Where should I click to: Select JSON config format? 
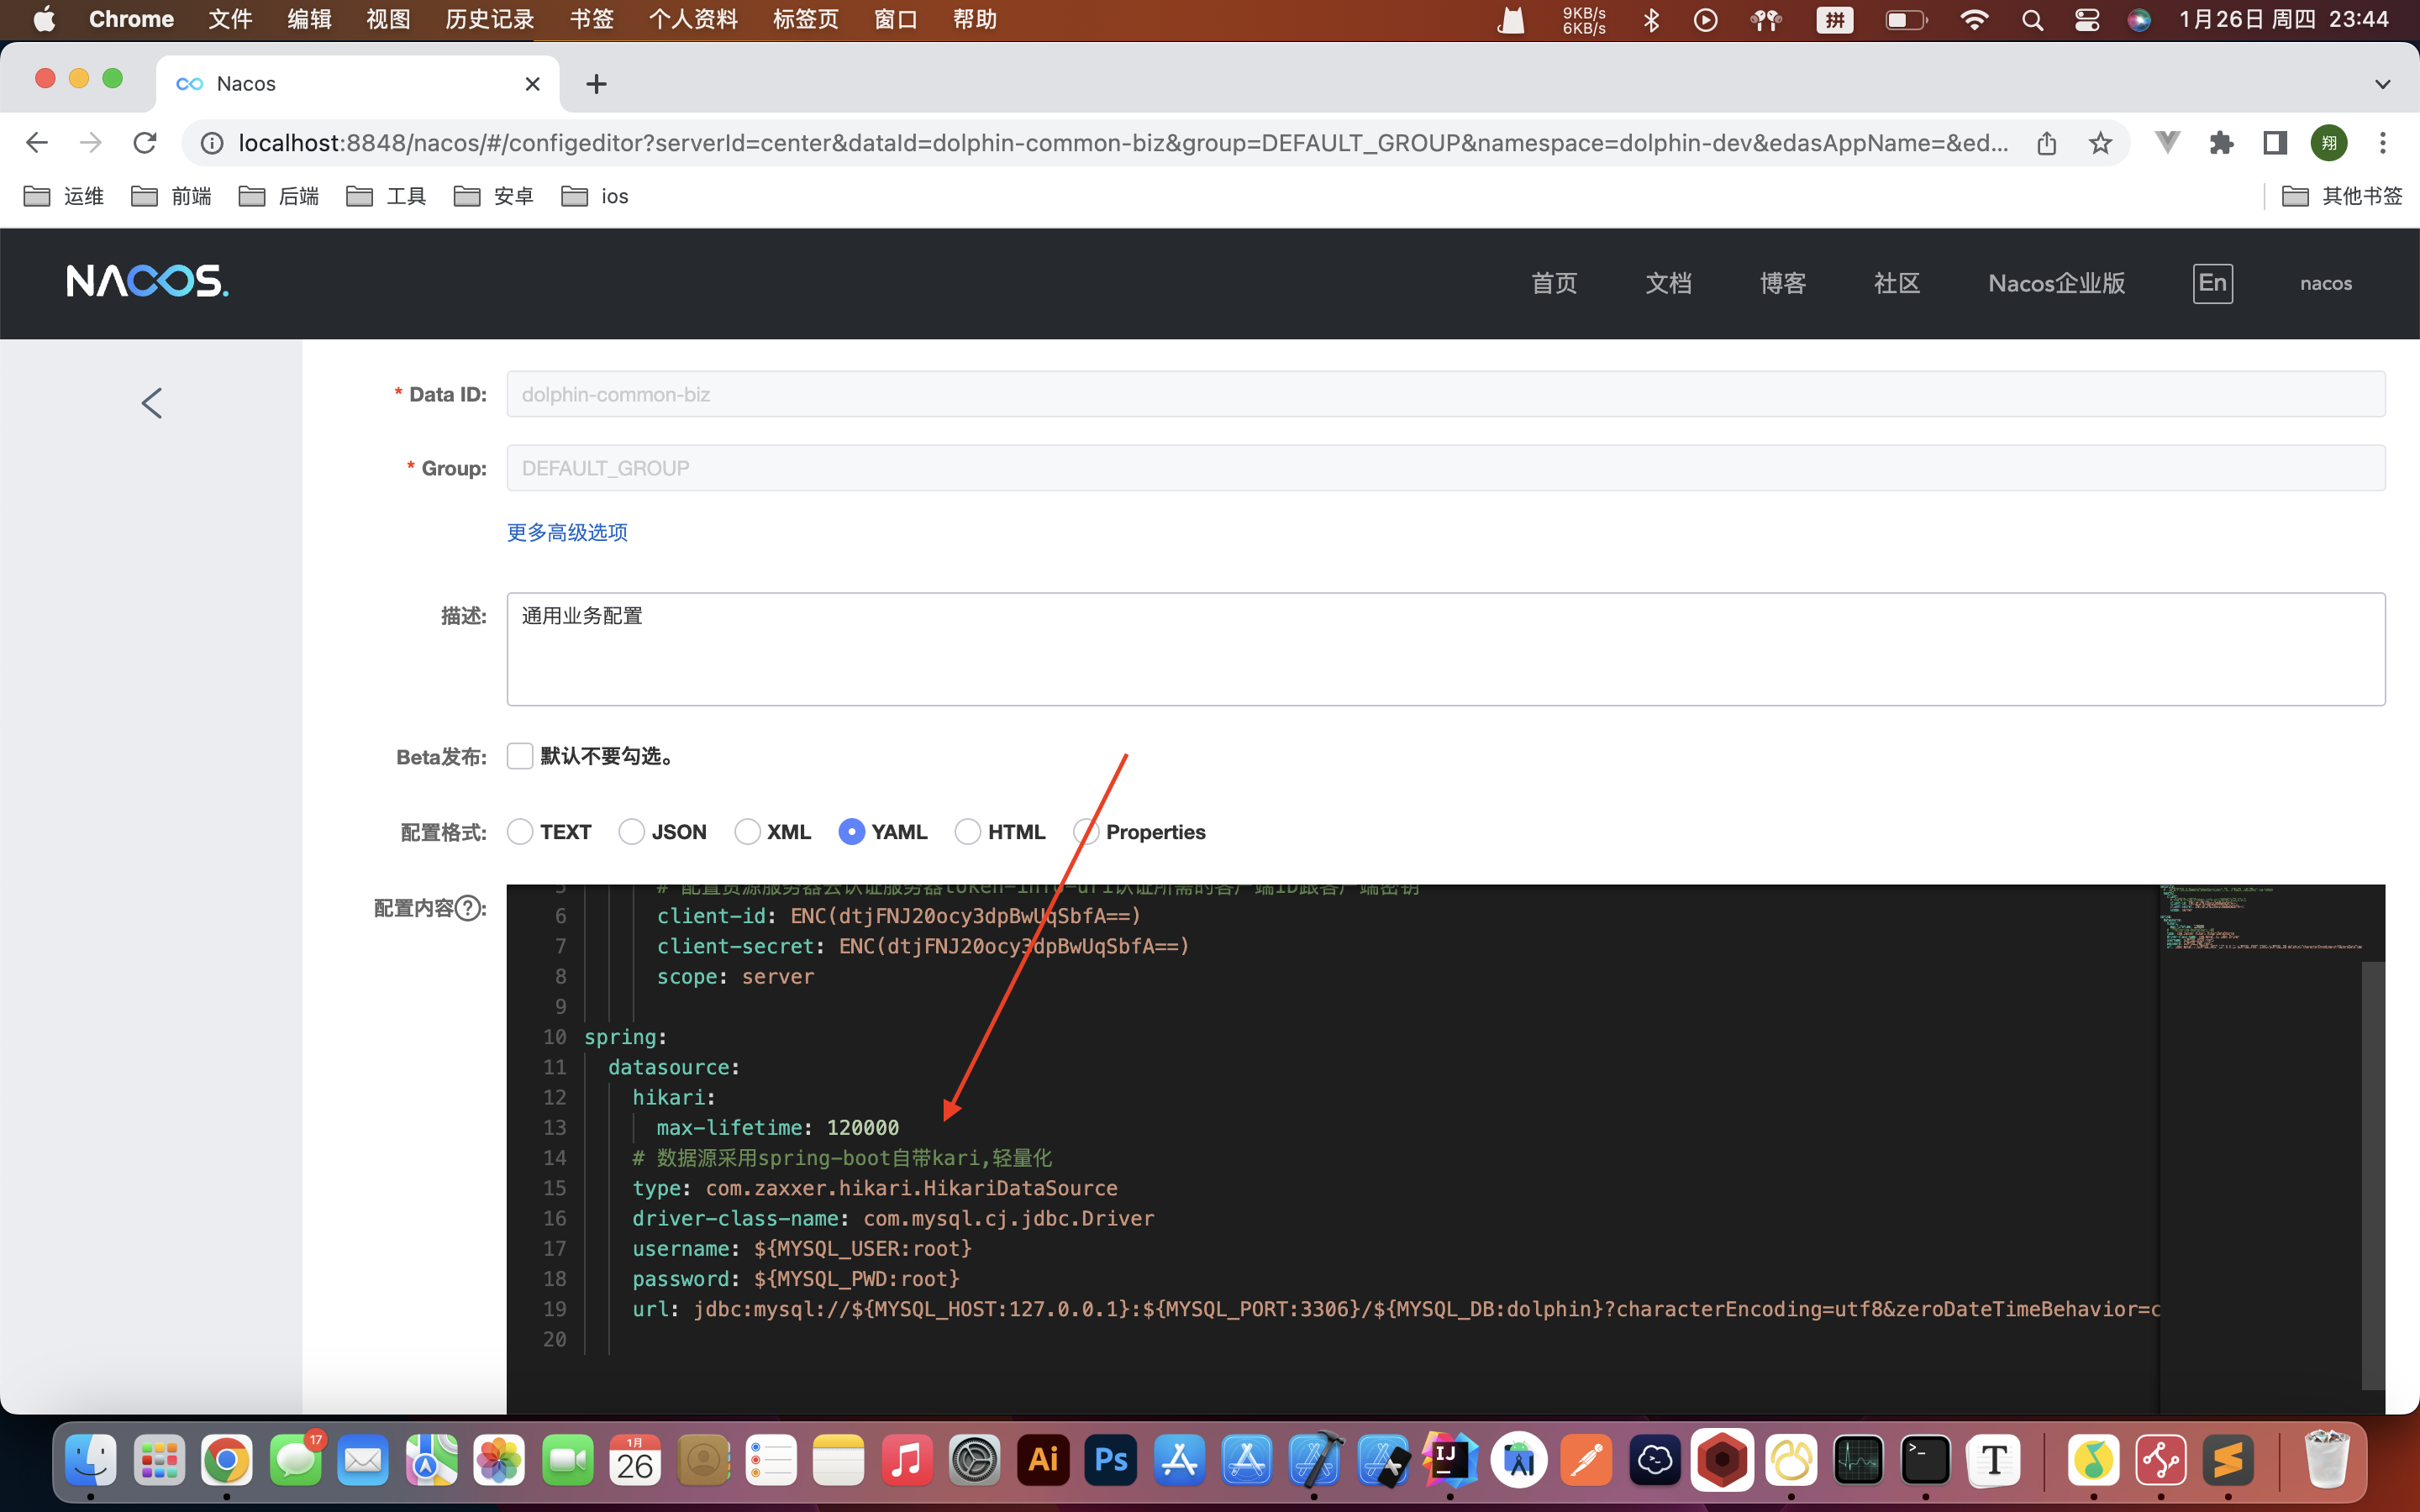click(x=631, y=832)
